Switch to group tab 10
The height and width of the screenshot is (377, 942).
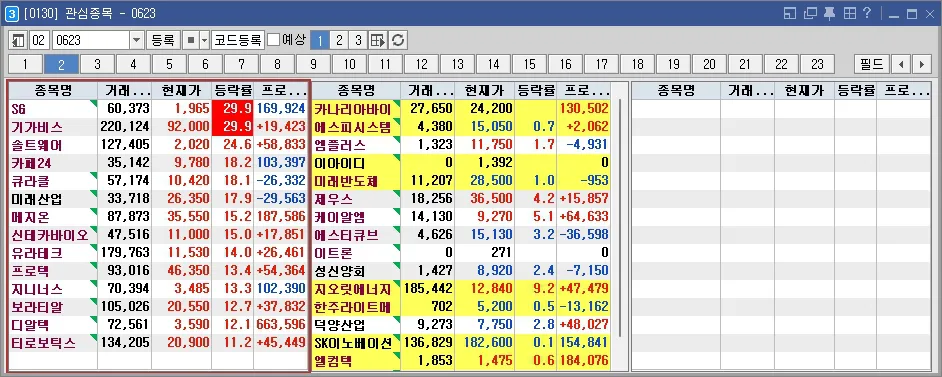pos(350,64)
